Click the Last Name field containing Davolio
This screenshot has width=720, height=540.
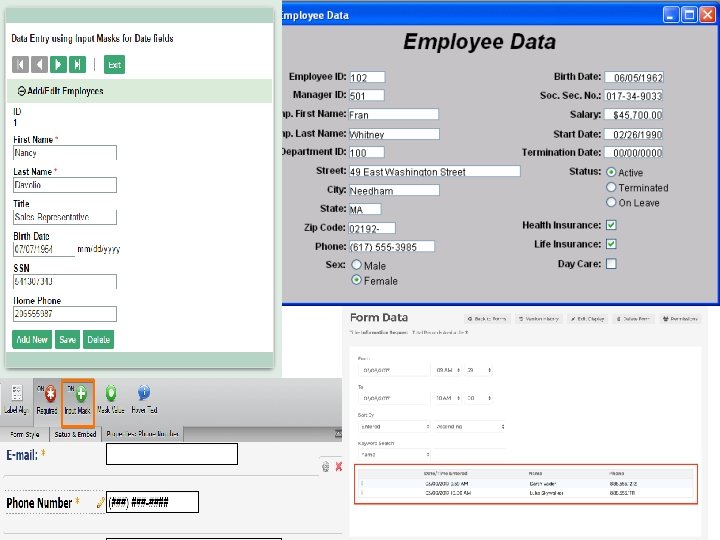65,185
